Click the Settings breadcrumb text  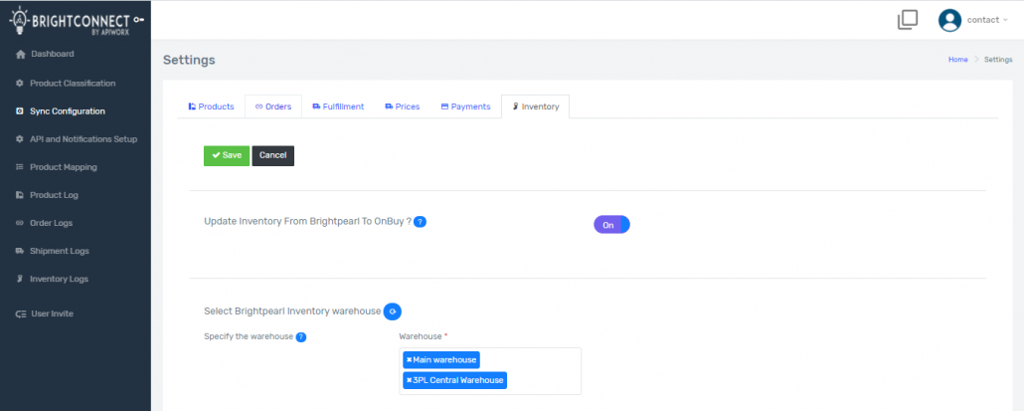click(998, 59)
